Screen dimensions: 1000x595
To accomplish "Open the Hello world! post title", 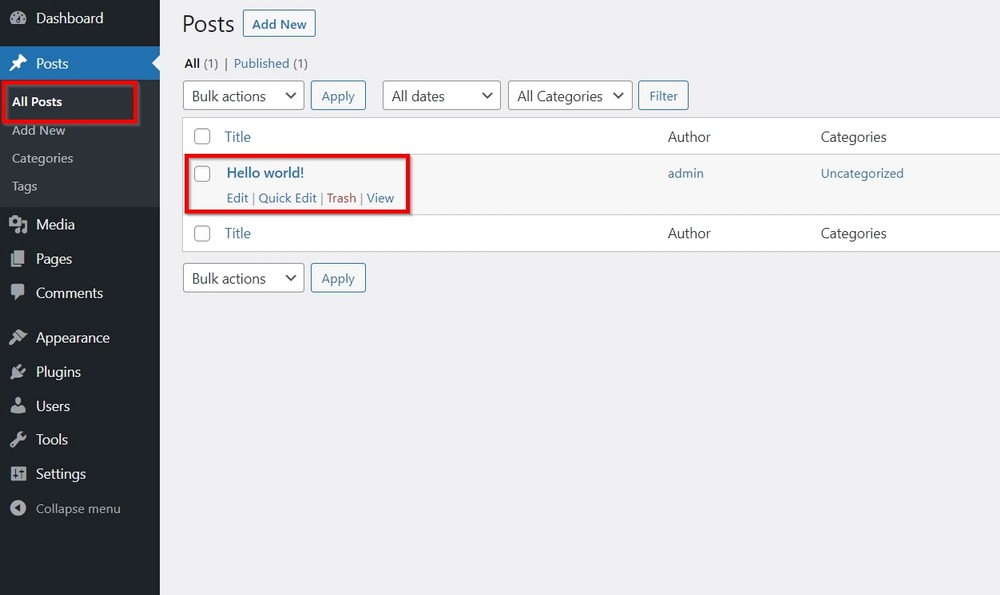I will click(x=265, y=173).
